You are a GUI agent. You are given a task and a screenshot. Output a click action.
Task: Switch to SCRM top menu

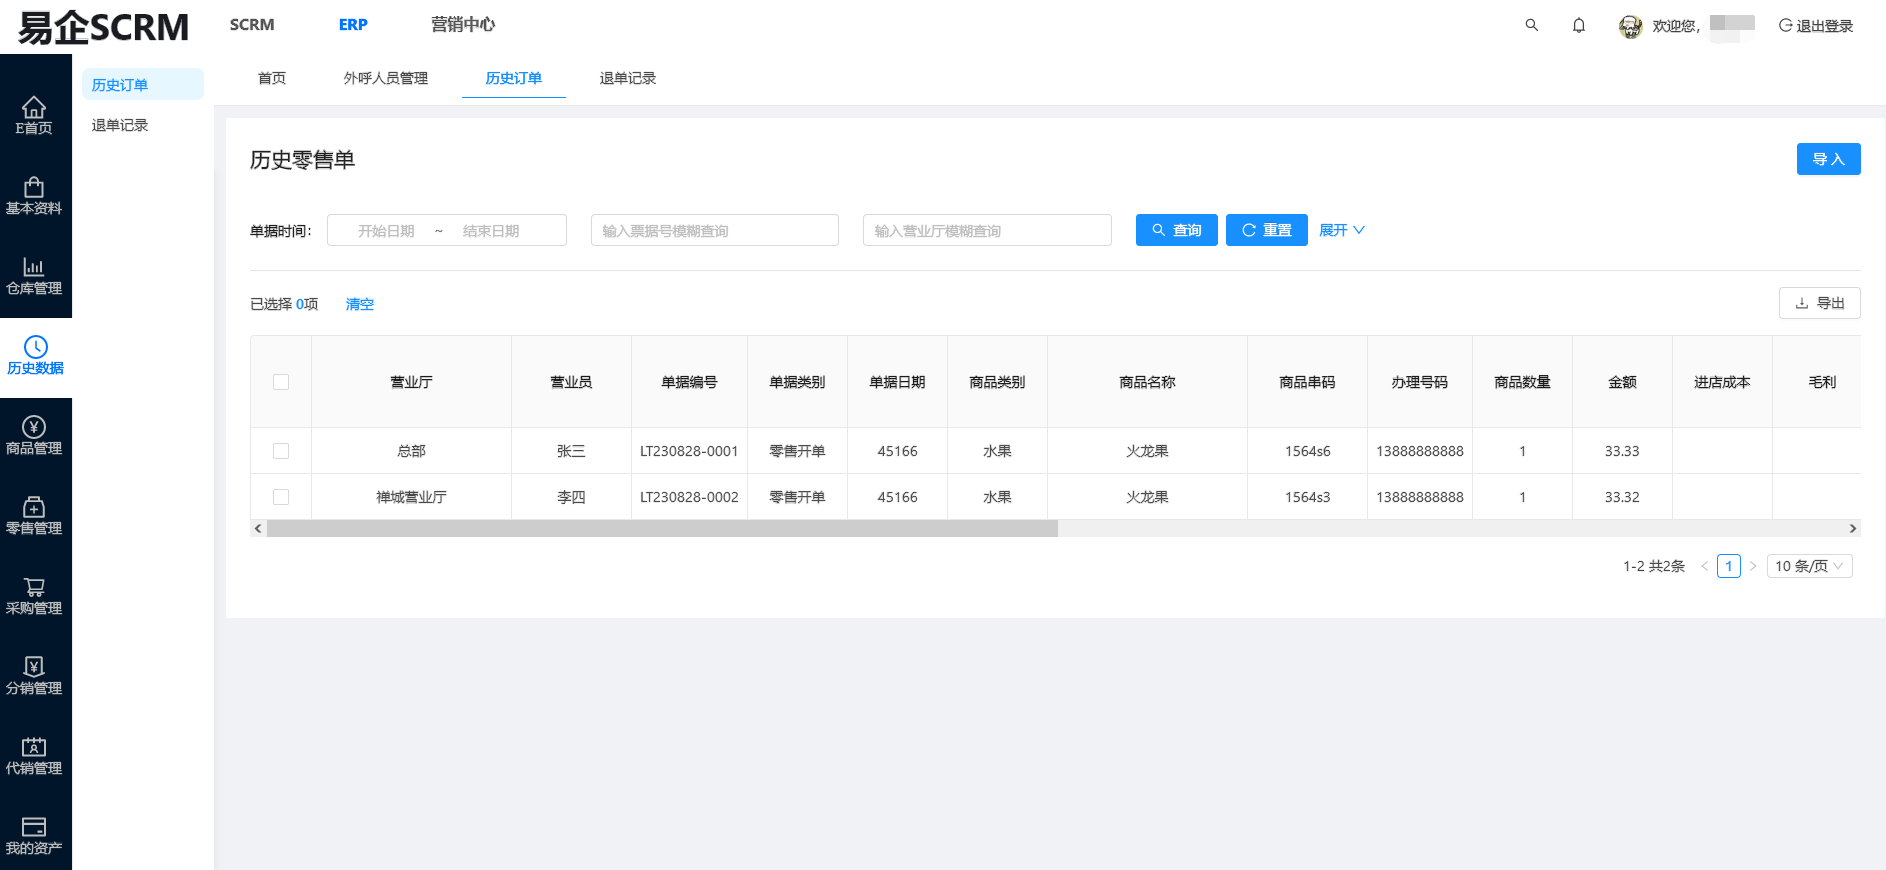(252, 25)
